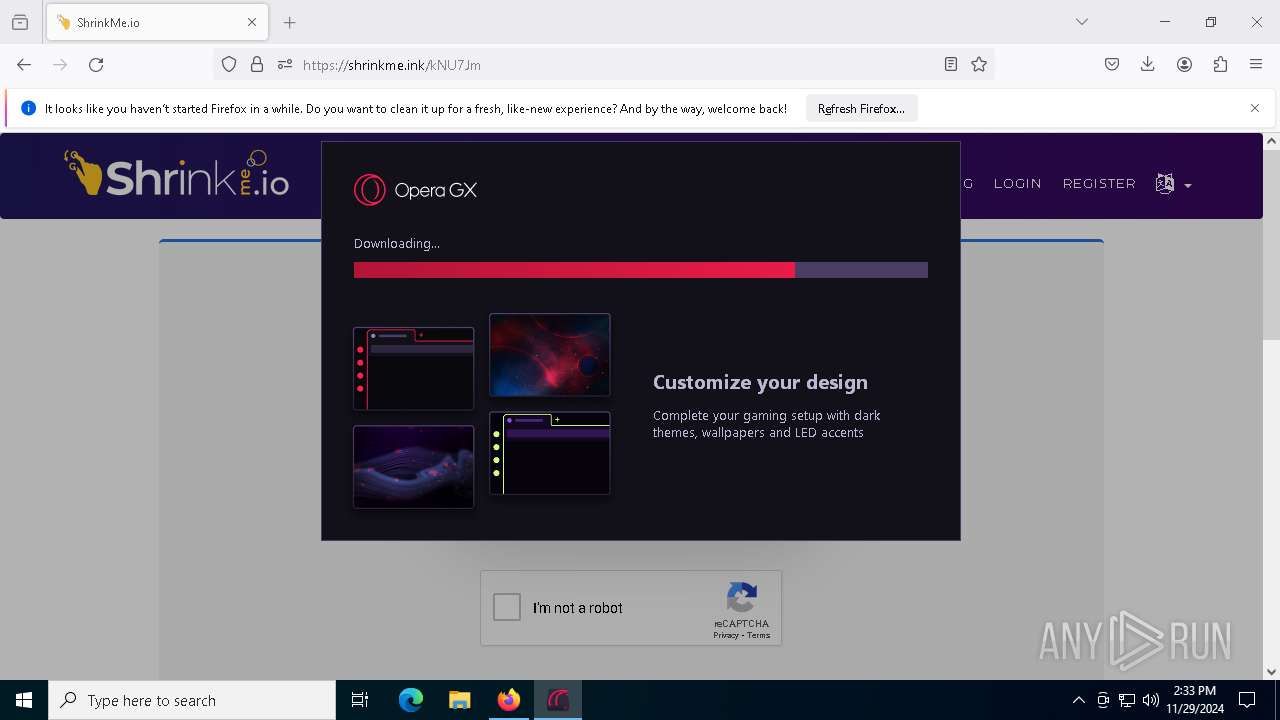Go back to previous page
1280x720 pixels.
point(24,64)
